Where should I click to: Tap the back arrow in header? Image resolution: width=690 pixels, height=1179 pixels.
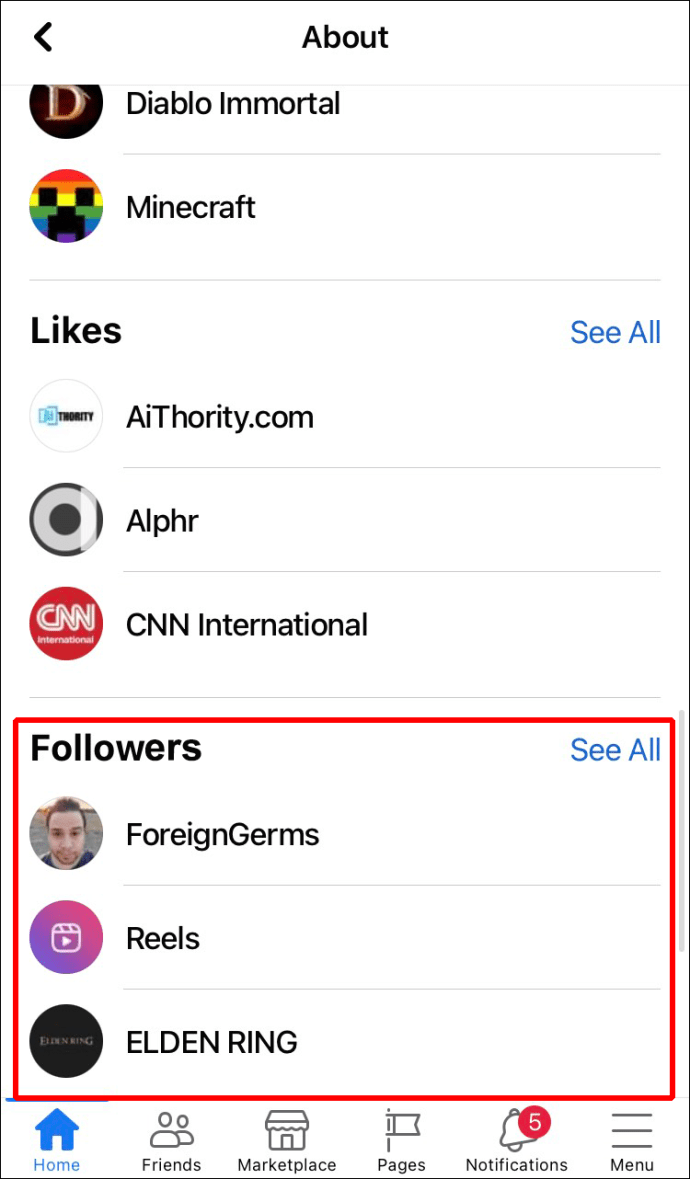tap(44, 37)
